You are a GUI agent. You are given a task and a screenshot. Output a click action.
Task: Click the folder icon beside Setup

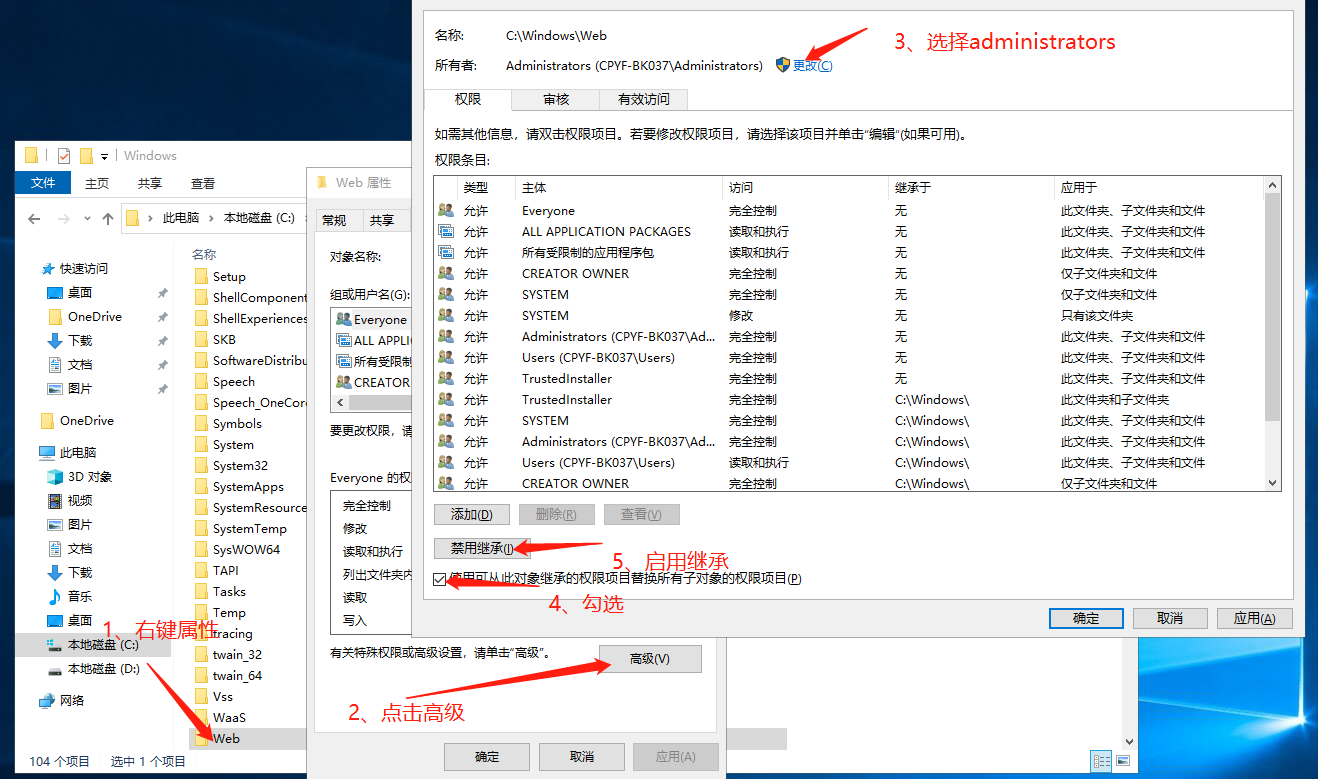(x=201, y=277)
